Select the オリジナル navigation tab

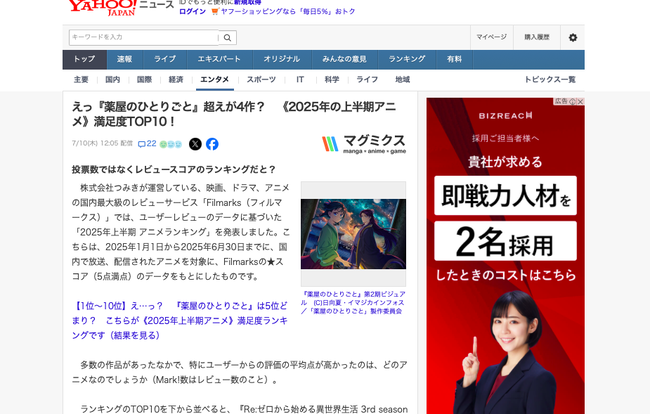coord(281,59)
